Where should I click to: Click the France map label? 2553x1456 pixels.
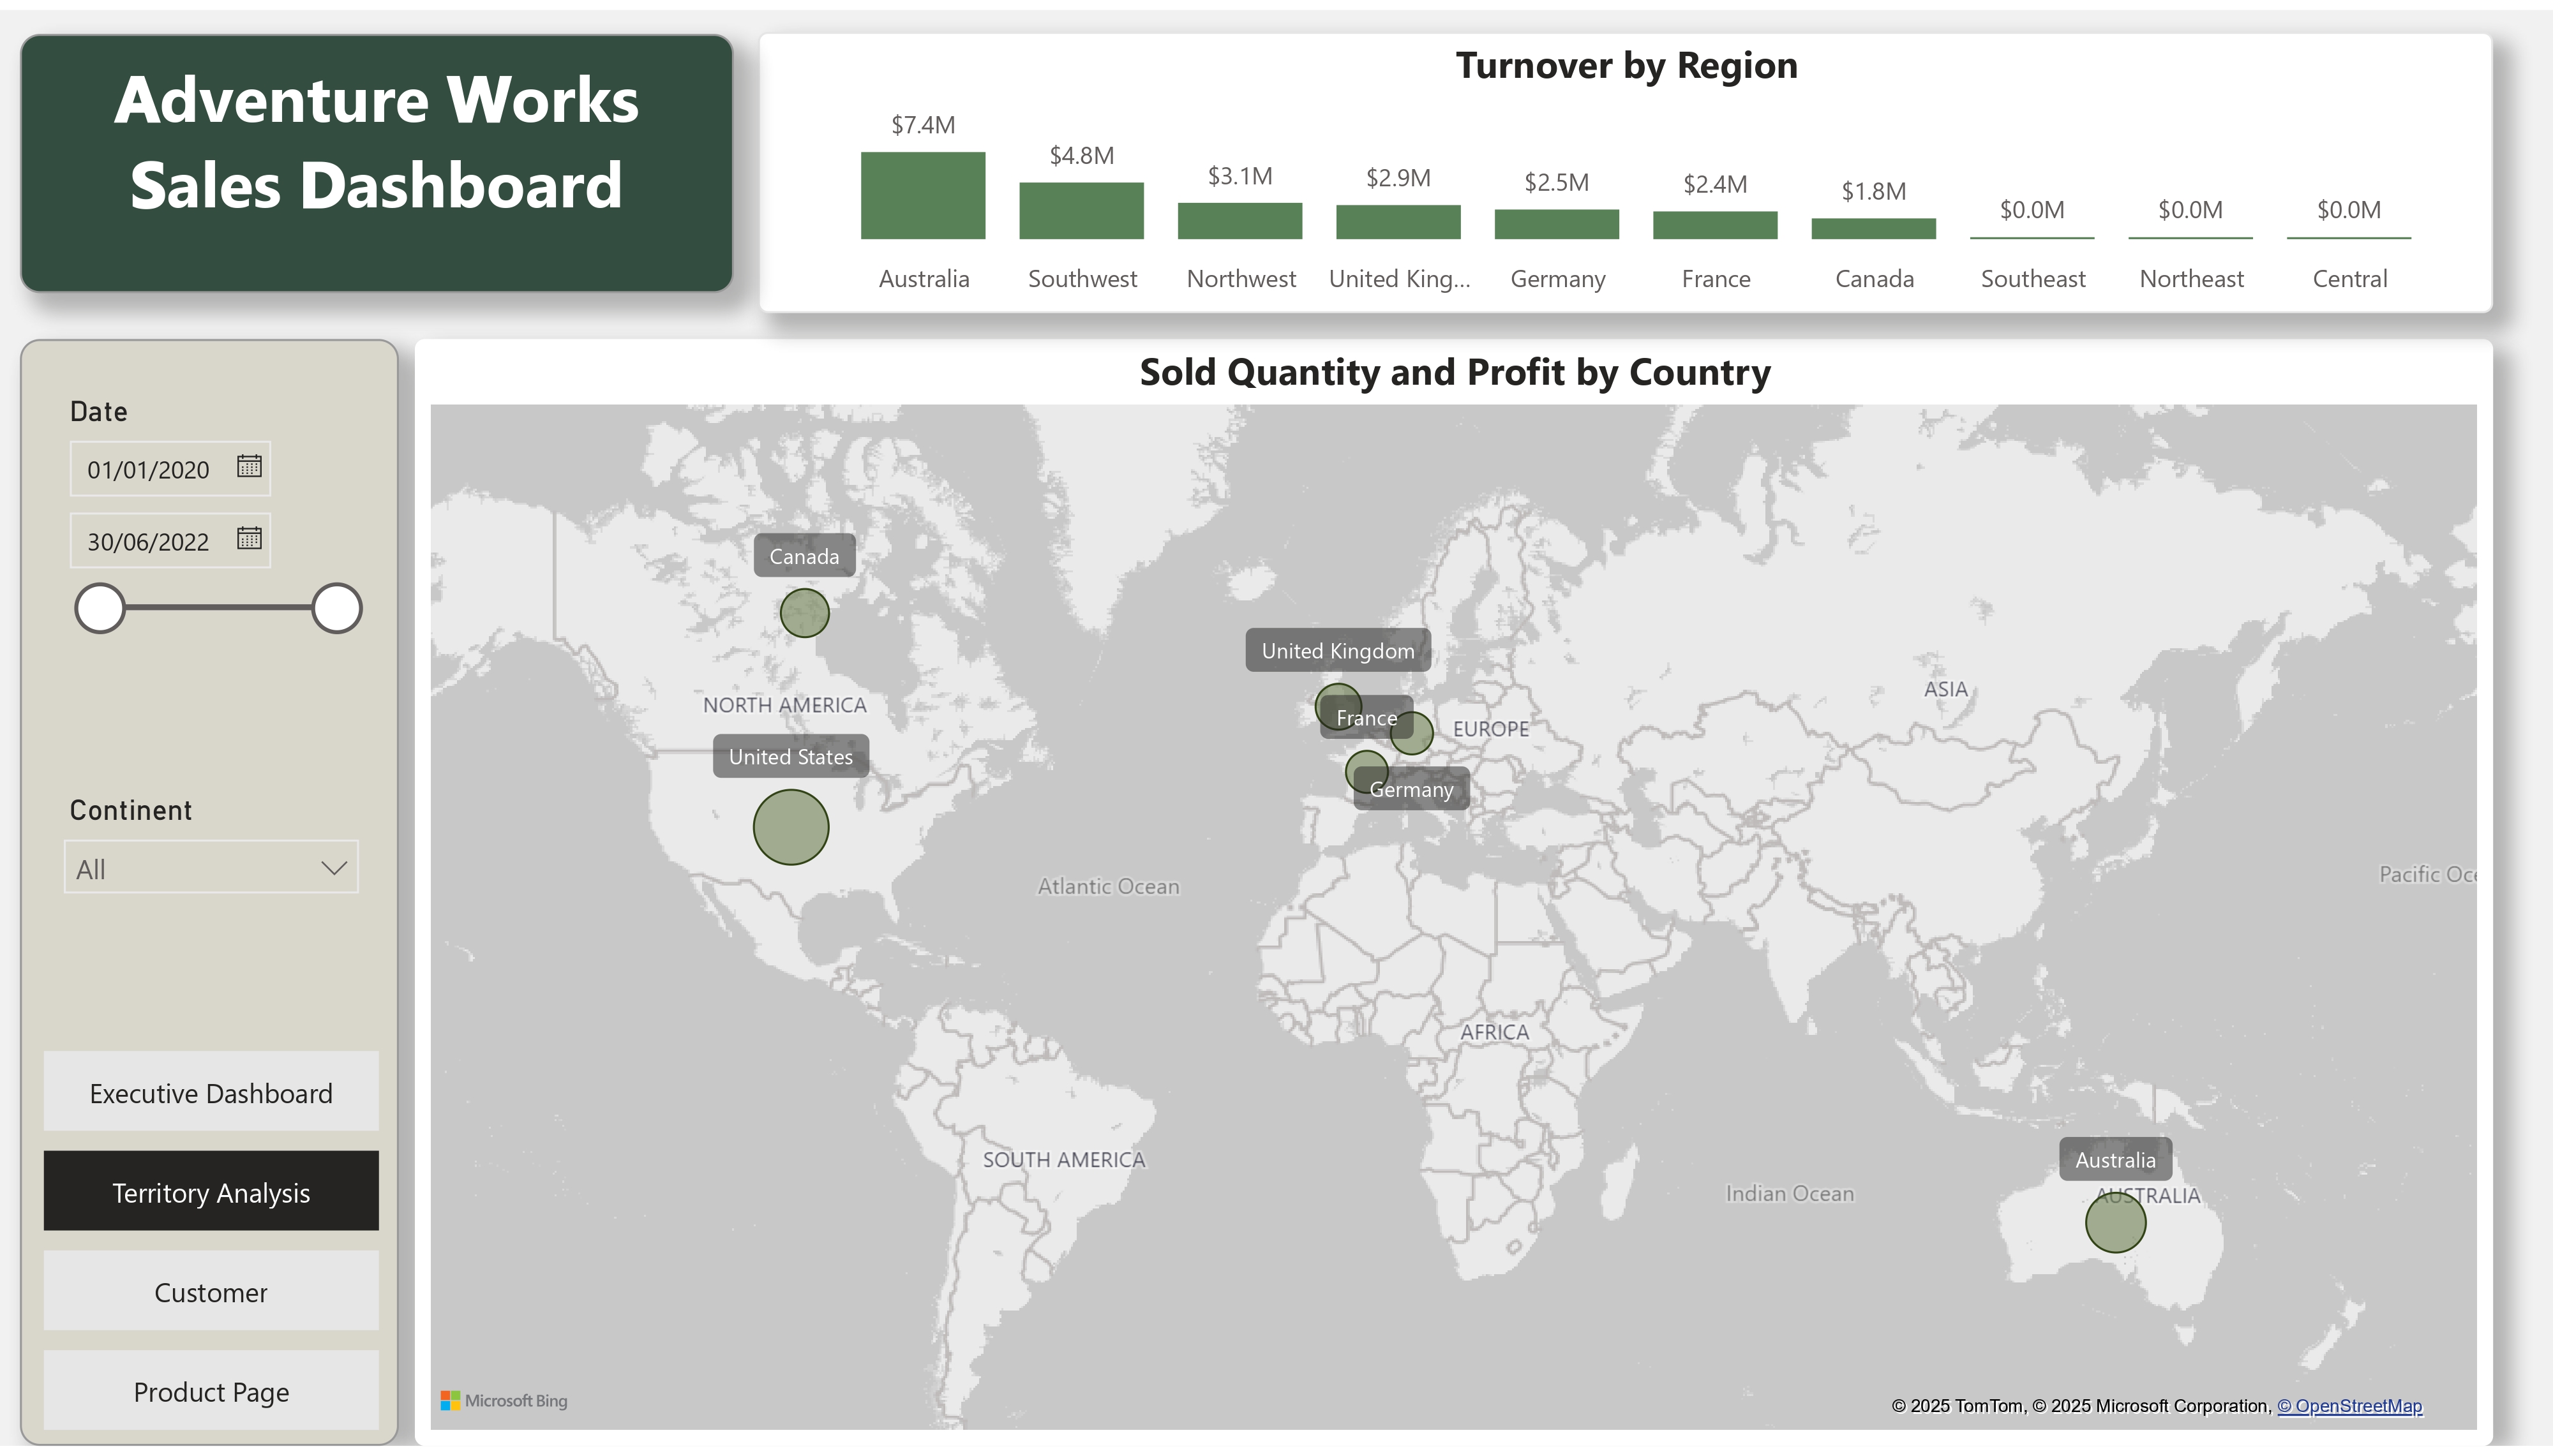tap(1366, 718)
